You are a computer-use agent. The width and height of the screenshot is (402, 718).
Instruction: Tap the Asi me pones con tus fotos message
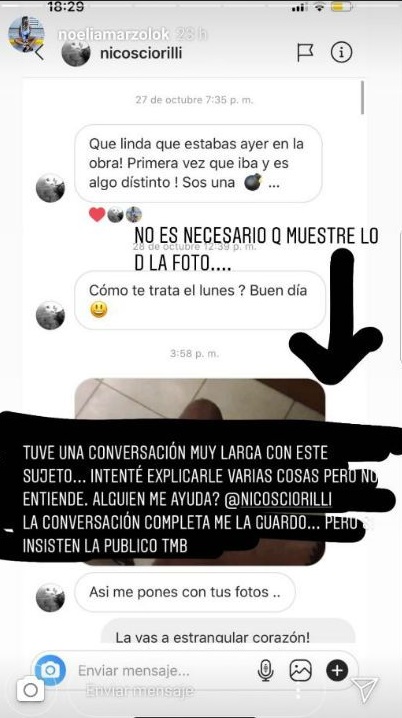coord(185,592)
